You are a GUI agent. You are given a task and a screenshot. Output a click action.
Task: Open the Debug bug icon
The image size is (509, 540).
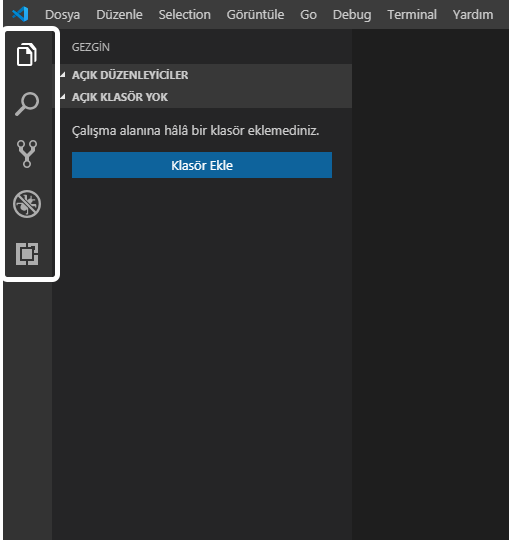[x=27, y=204]
